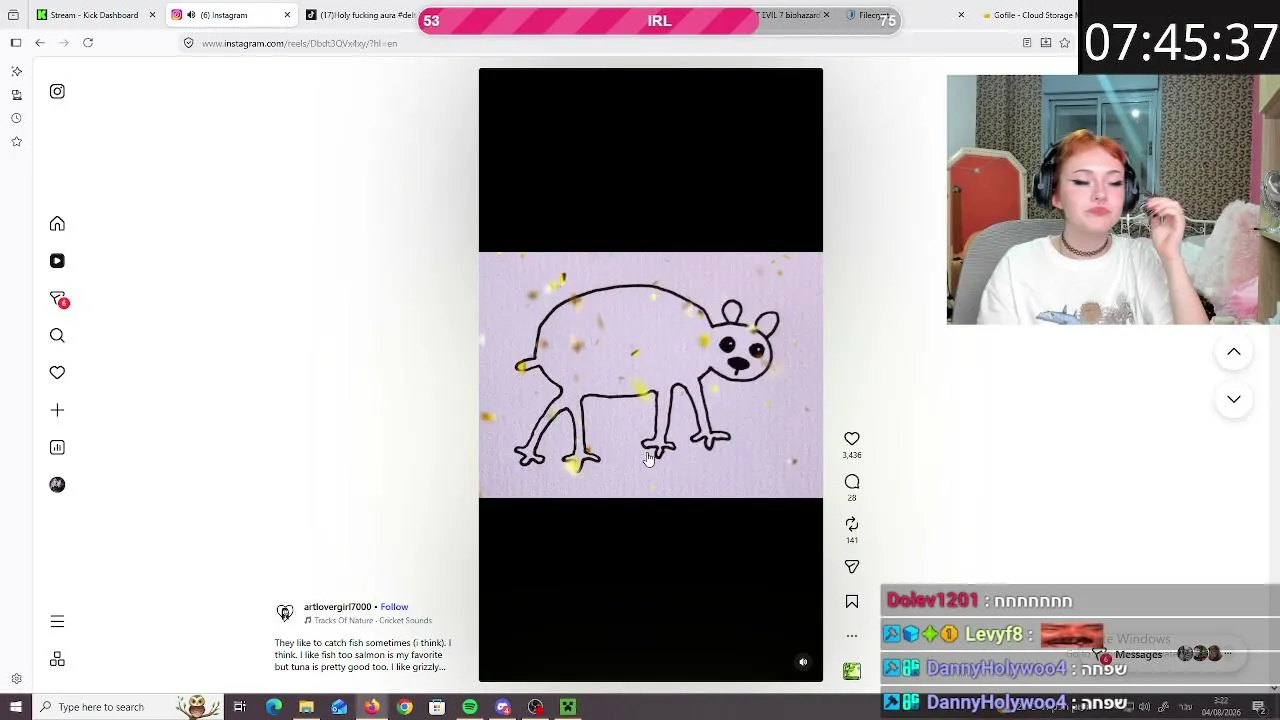This screenshot has width=1280, height=720.
Task: Open artlovergirl17000 profile picture
Action: 285,613
